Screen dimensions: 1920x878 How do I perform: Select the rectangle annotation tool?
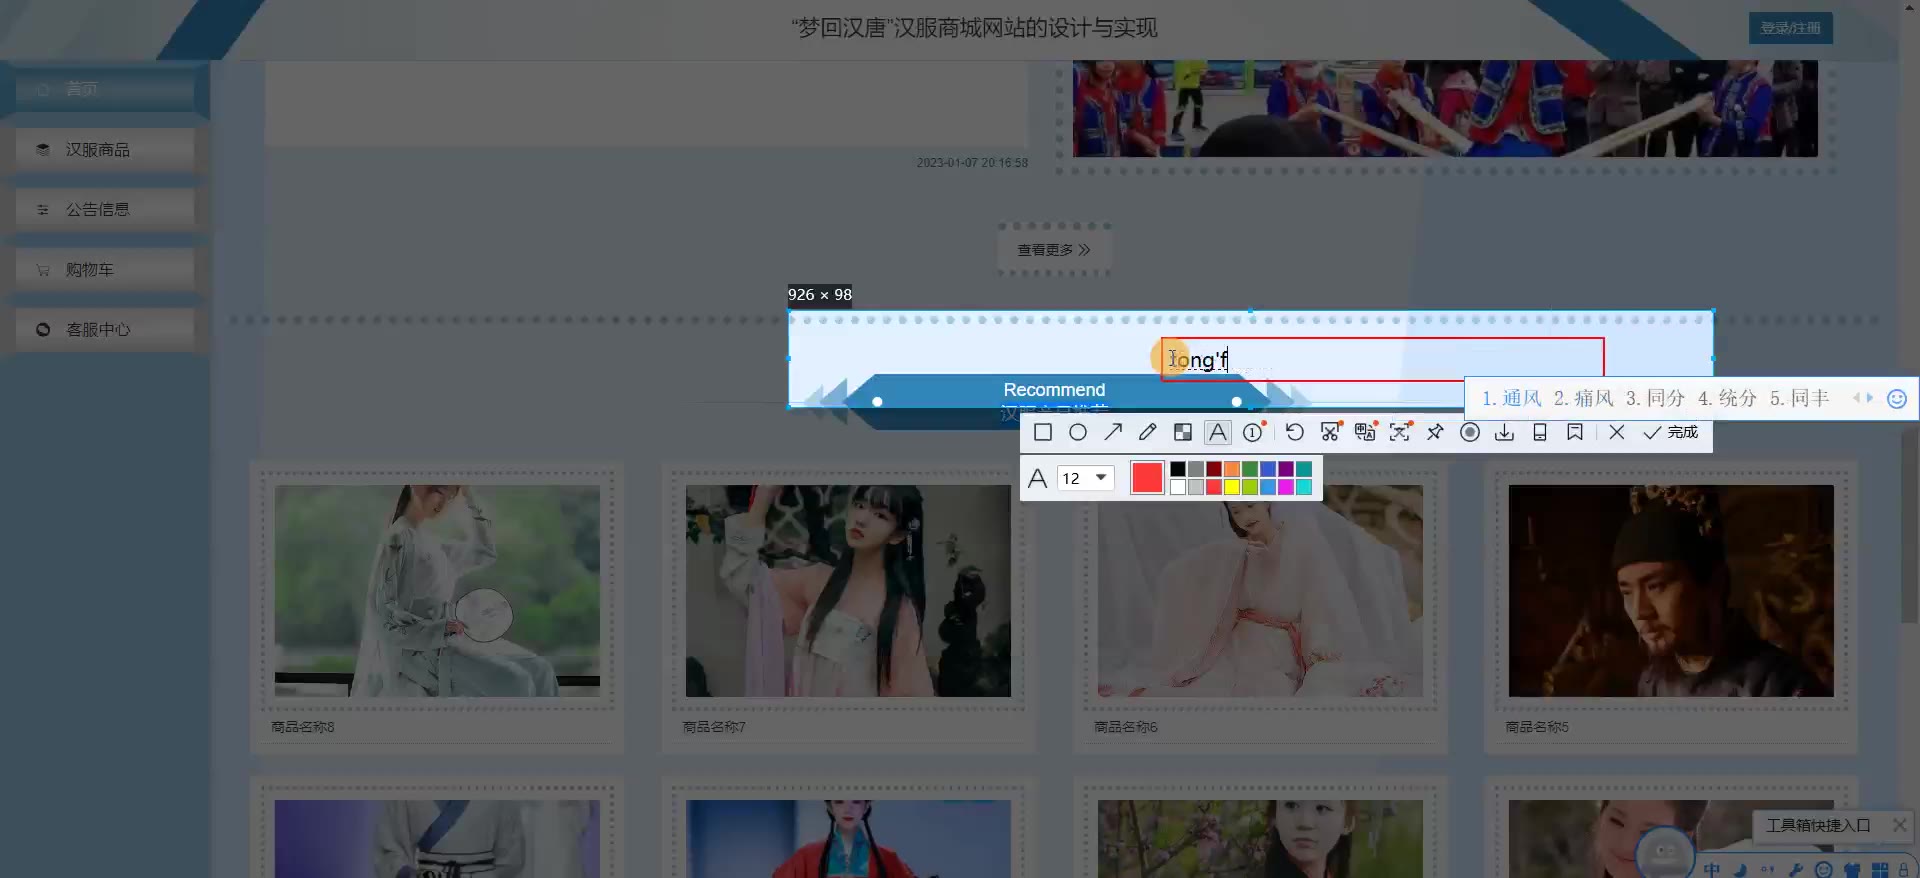tap(1043, 432)
